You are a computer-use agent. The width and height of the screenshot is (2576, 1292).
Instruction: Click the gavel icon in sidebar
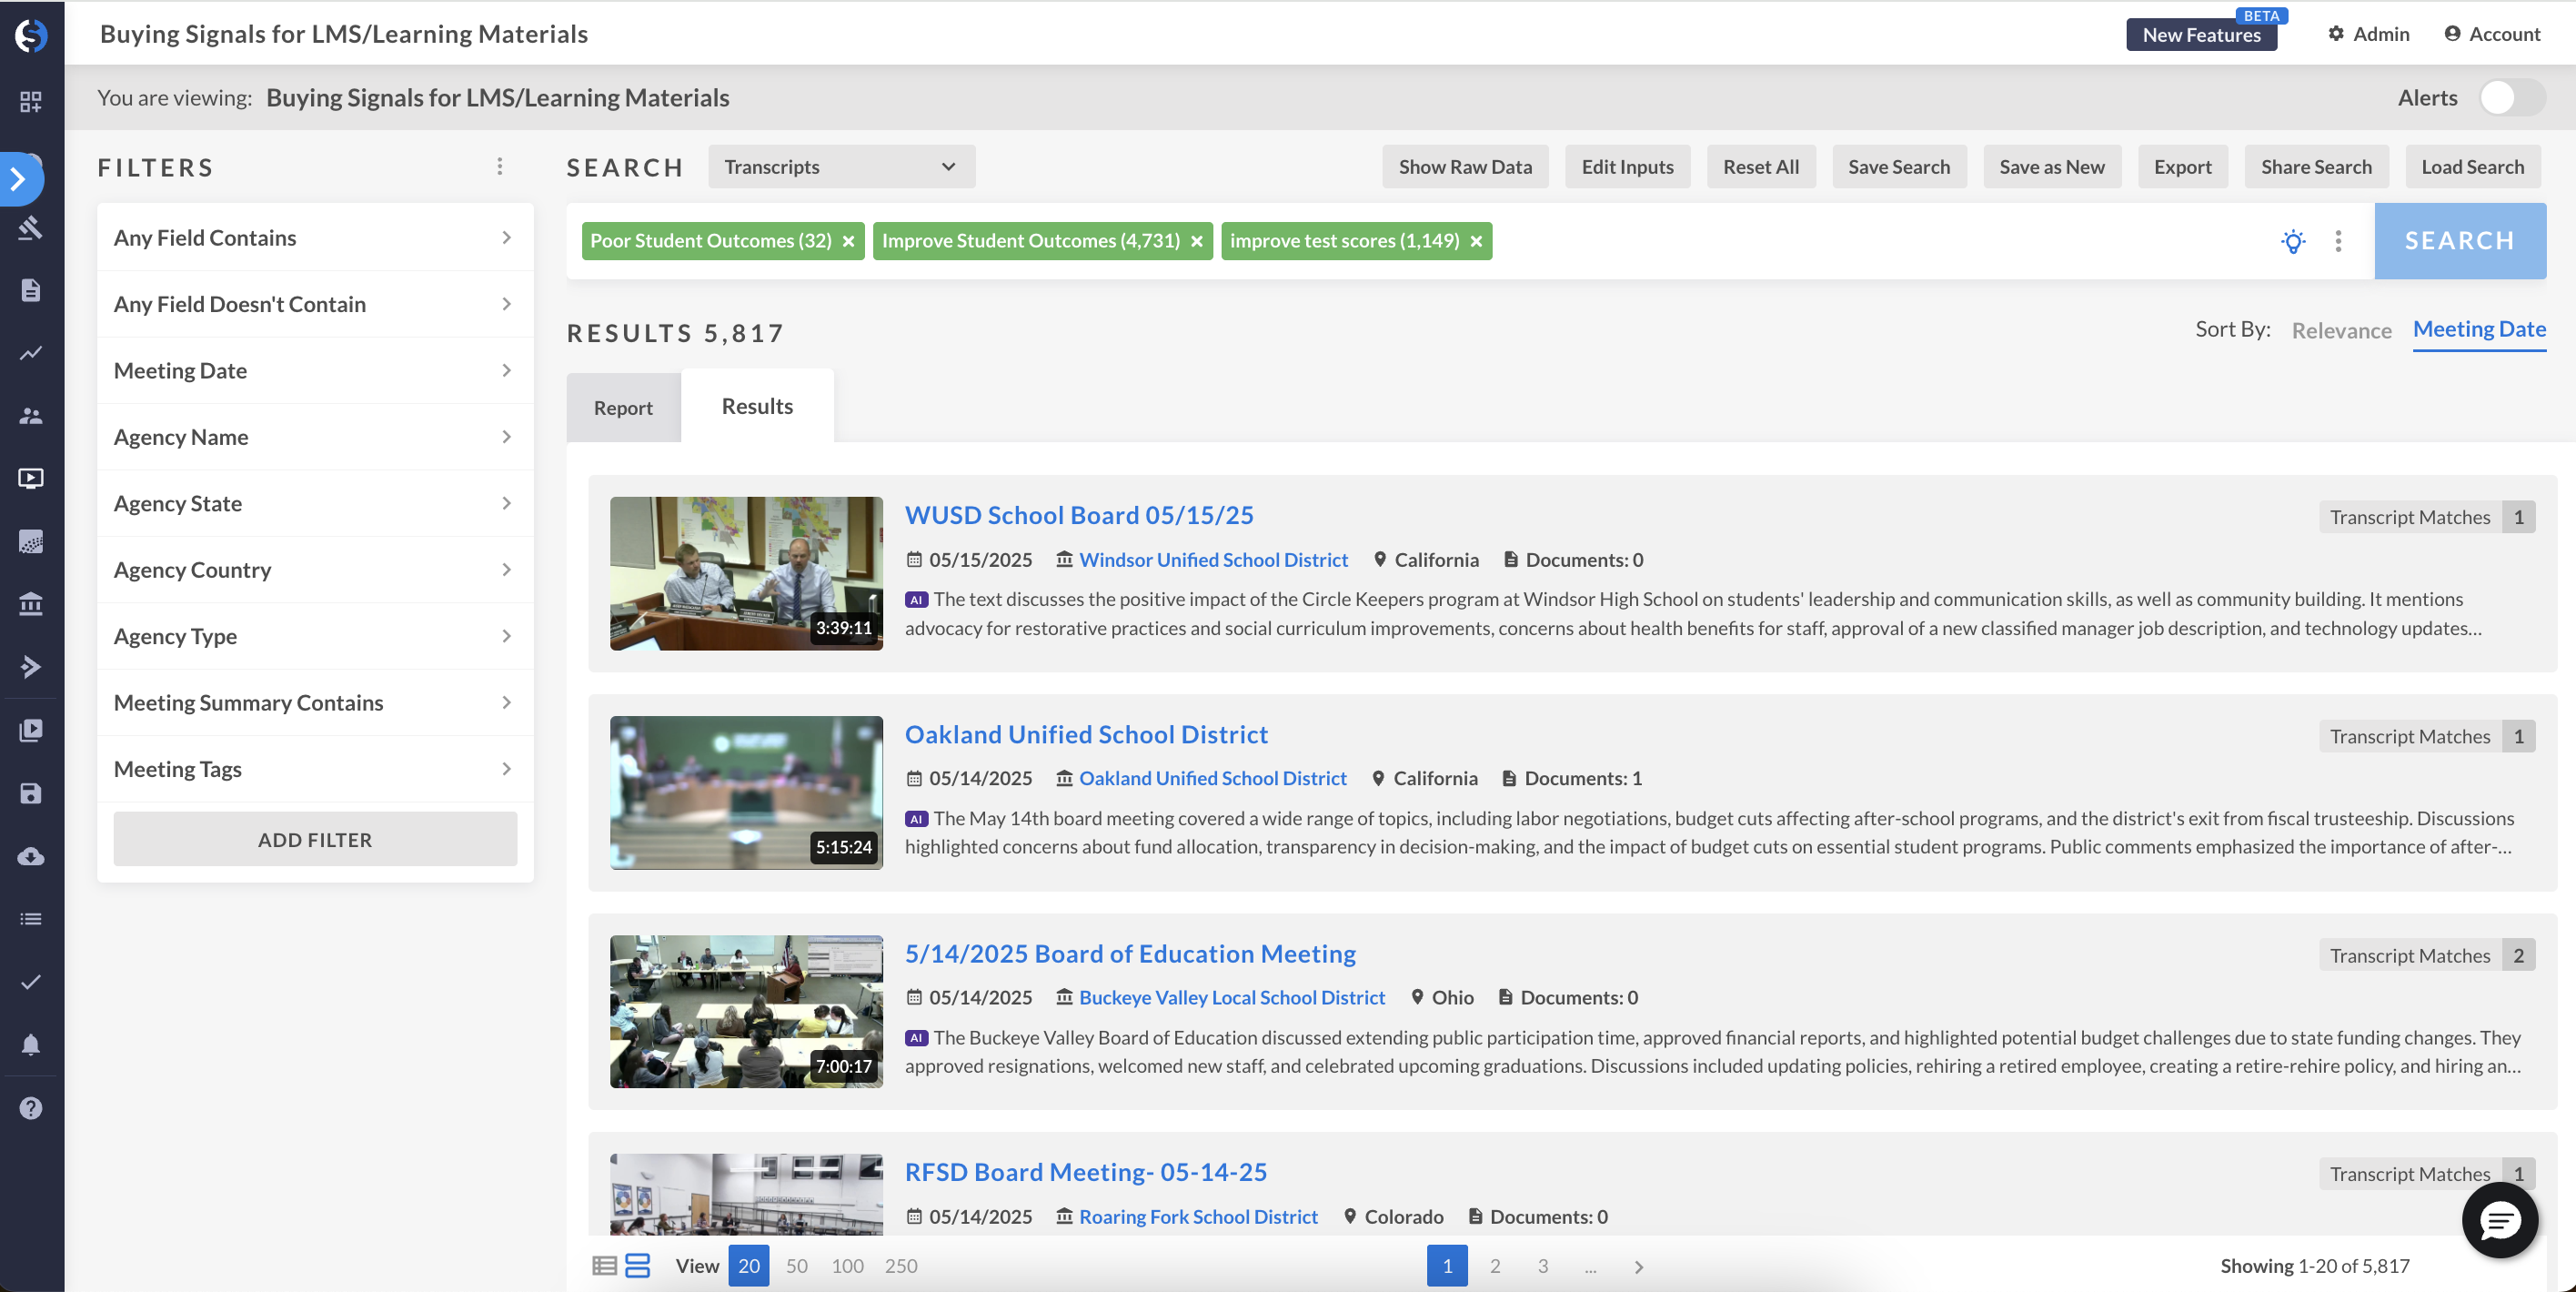tap(31, 228)
